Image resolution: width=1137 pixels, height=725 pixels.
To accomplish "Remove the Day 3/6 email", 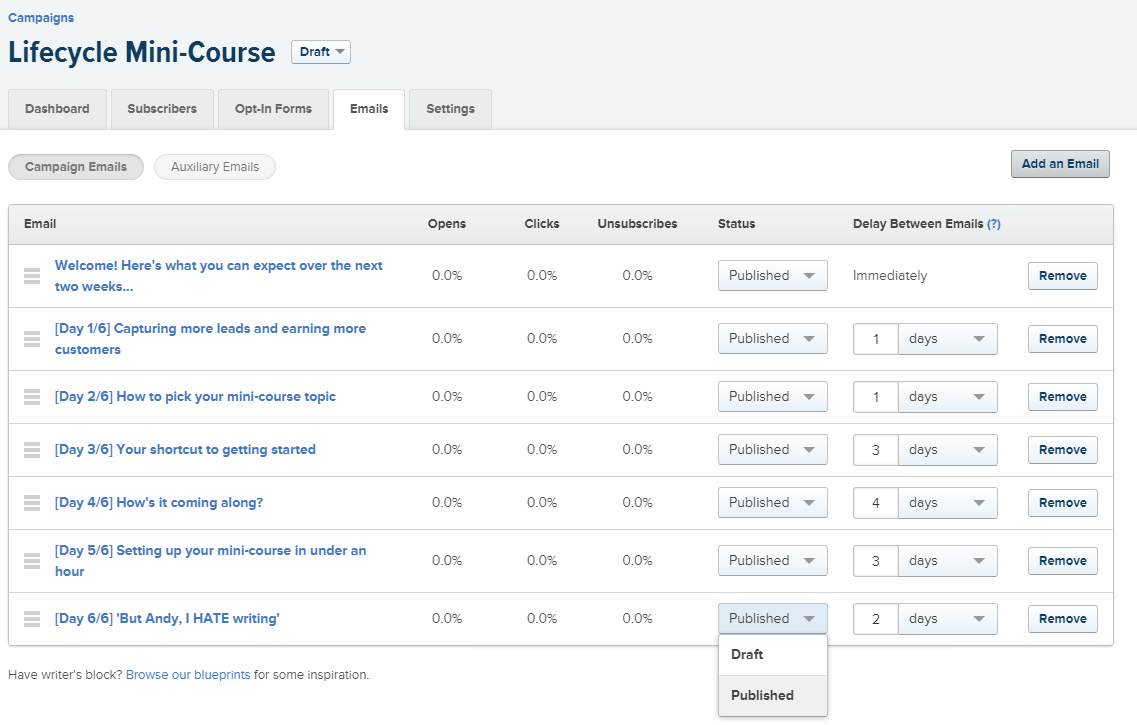I will pyautogui.click(x=1062, y=450).
